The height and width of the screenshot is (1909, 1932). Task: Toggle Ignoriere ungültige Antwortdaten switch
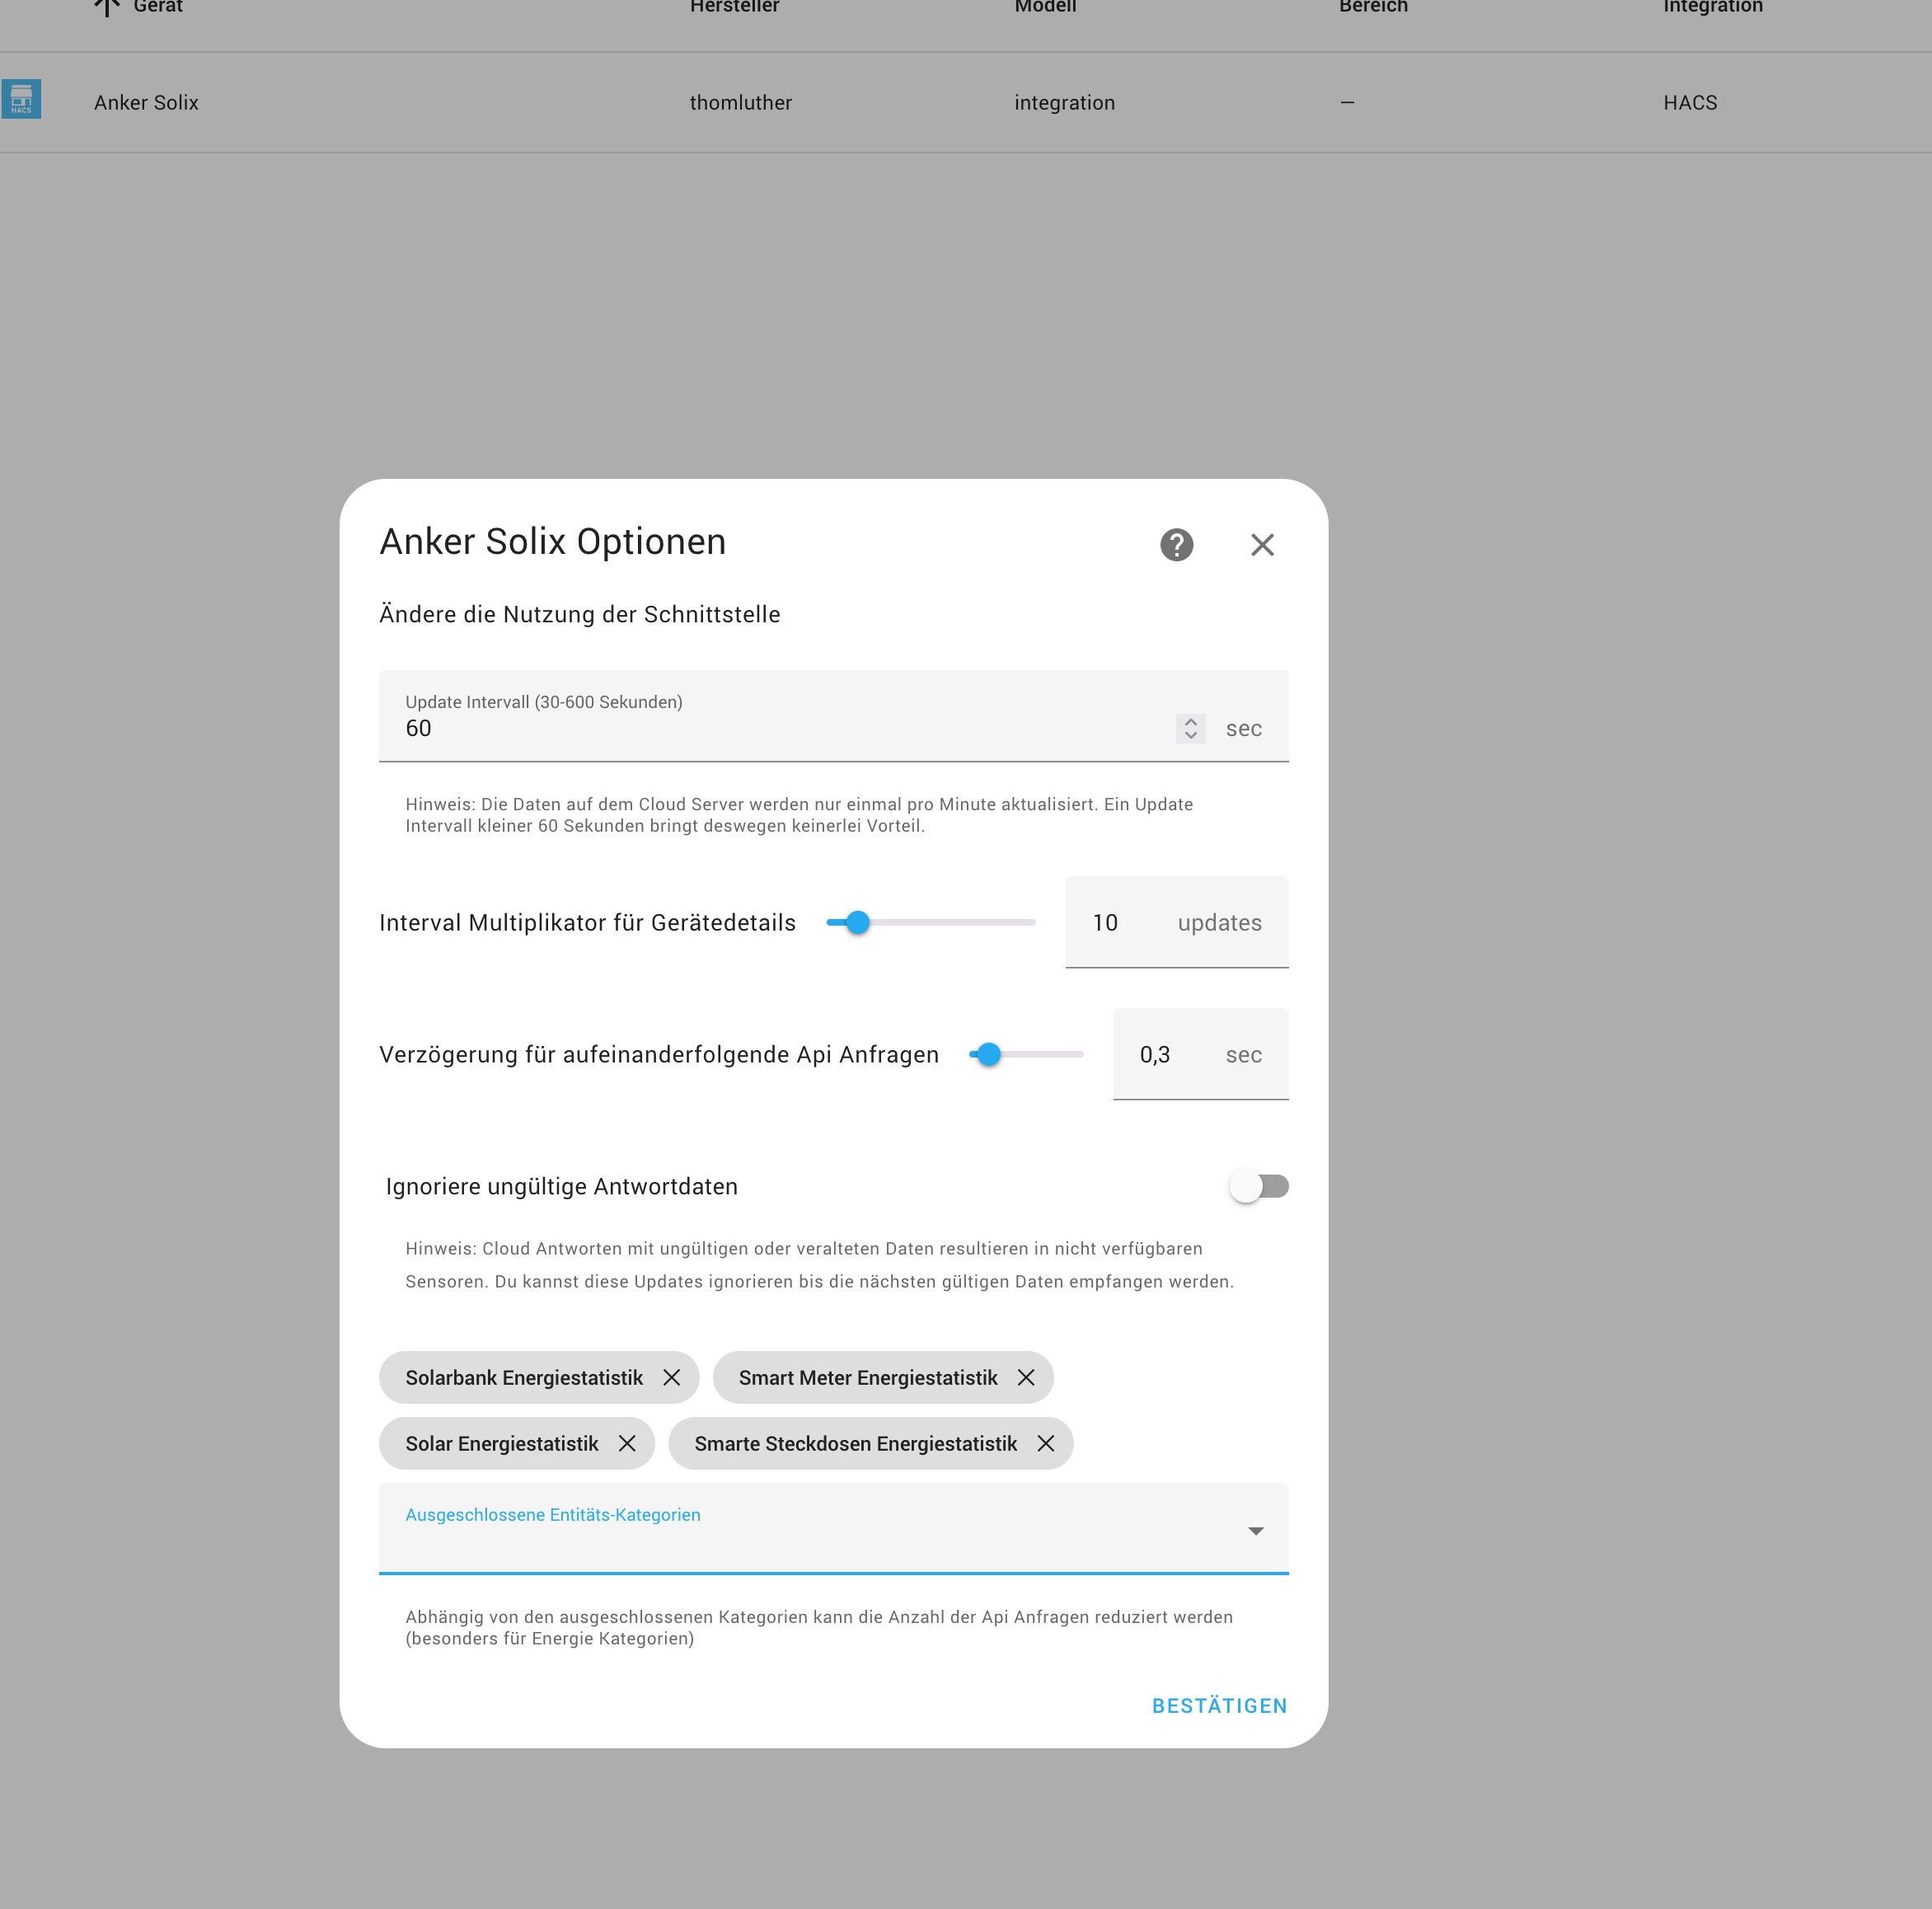pos(1259,1187)
